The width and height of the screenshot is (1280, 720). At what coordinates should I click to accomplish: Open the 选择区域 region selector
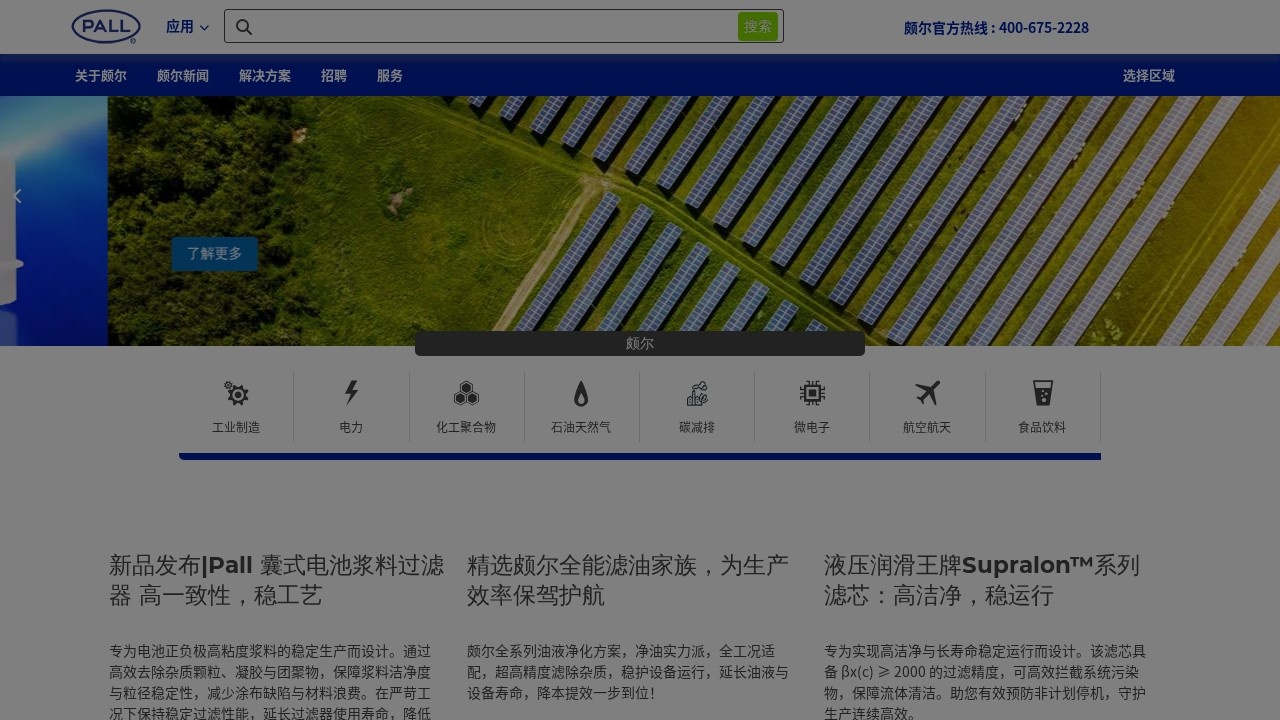click(x=1148, y=76)
